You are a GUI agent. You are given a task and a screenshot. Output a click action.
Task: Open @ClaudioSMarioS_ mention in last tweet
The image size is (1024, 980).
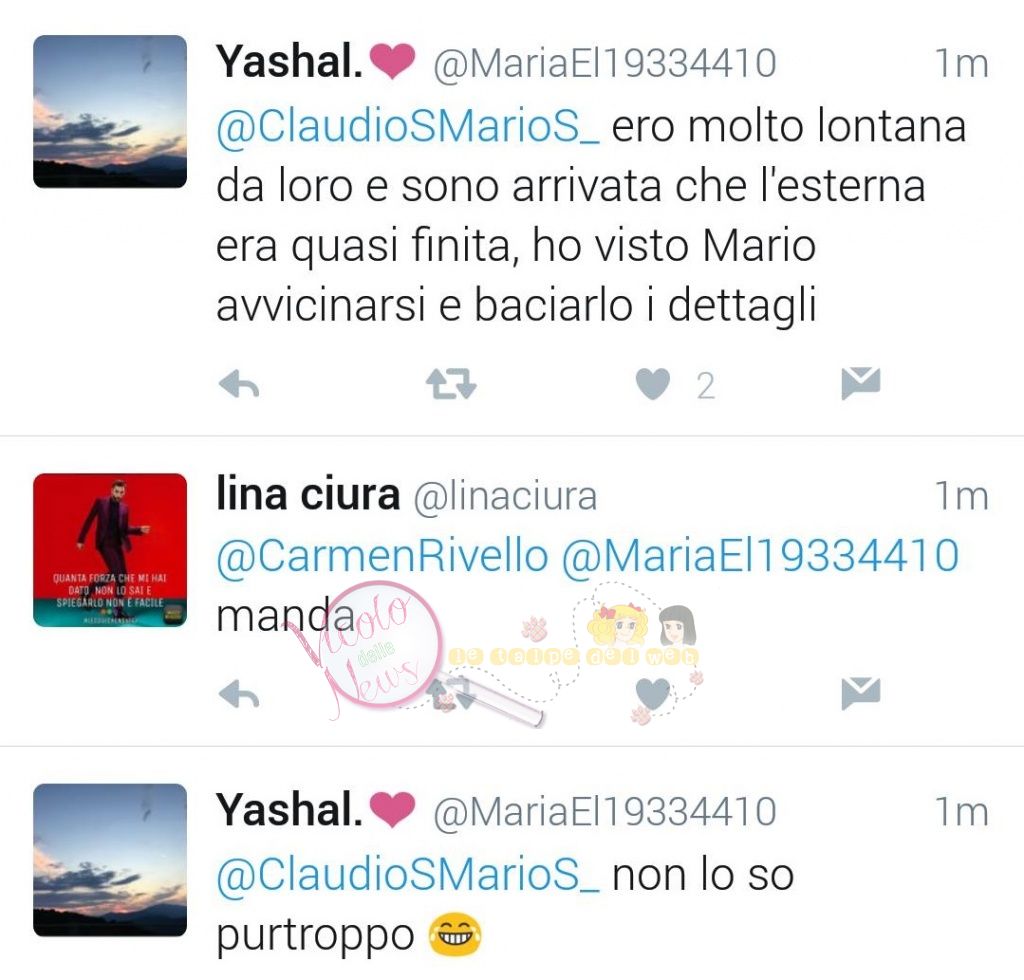408,875
